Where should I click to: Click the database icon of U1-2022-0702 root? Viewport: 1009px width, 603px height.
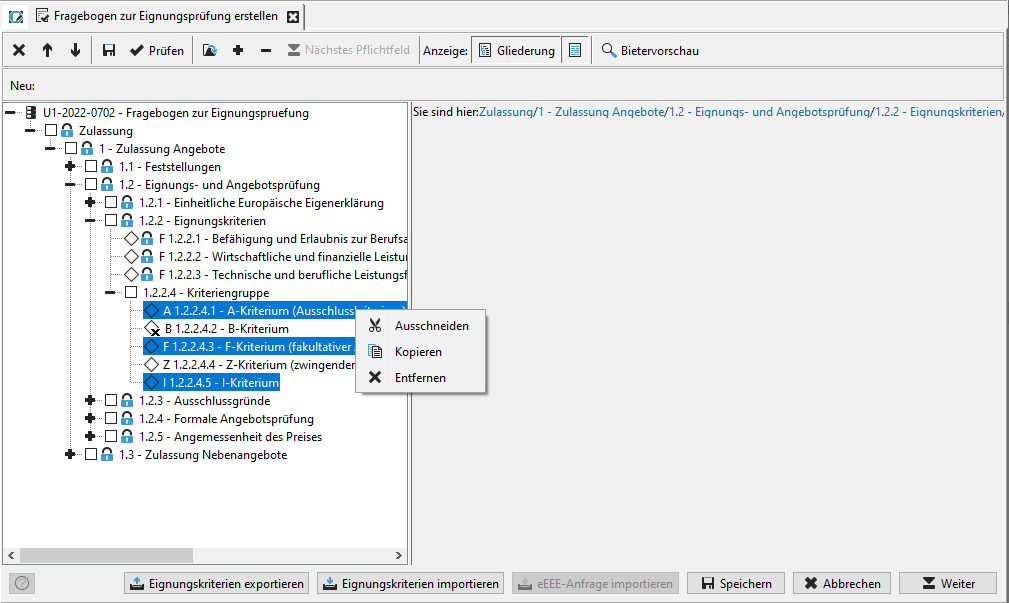tap(30, 113)
